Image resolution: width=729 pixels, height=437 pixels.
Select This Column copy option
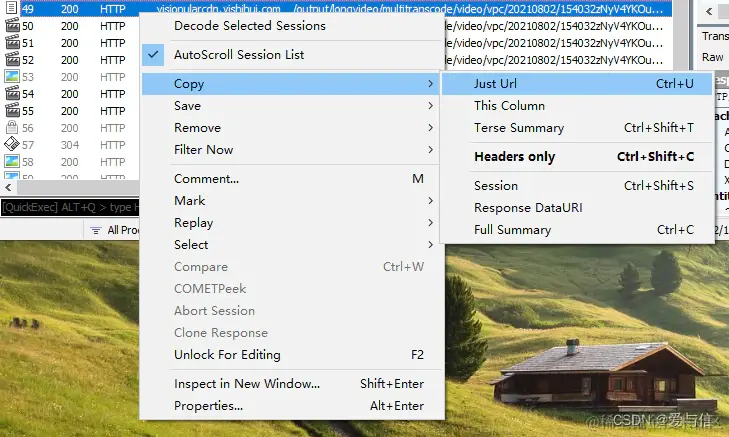coord(577,106)
